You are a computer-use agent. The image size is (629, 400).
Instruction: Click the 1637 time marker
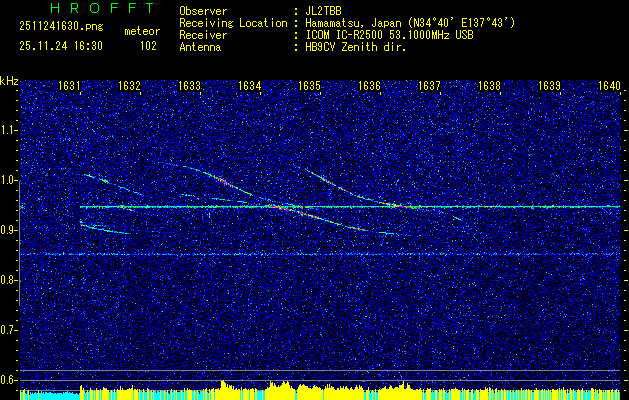(429, 86)
